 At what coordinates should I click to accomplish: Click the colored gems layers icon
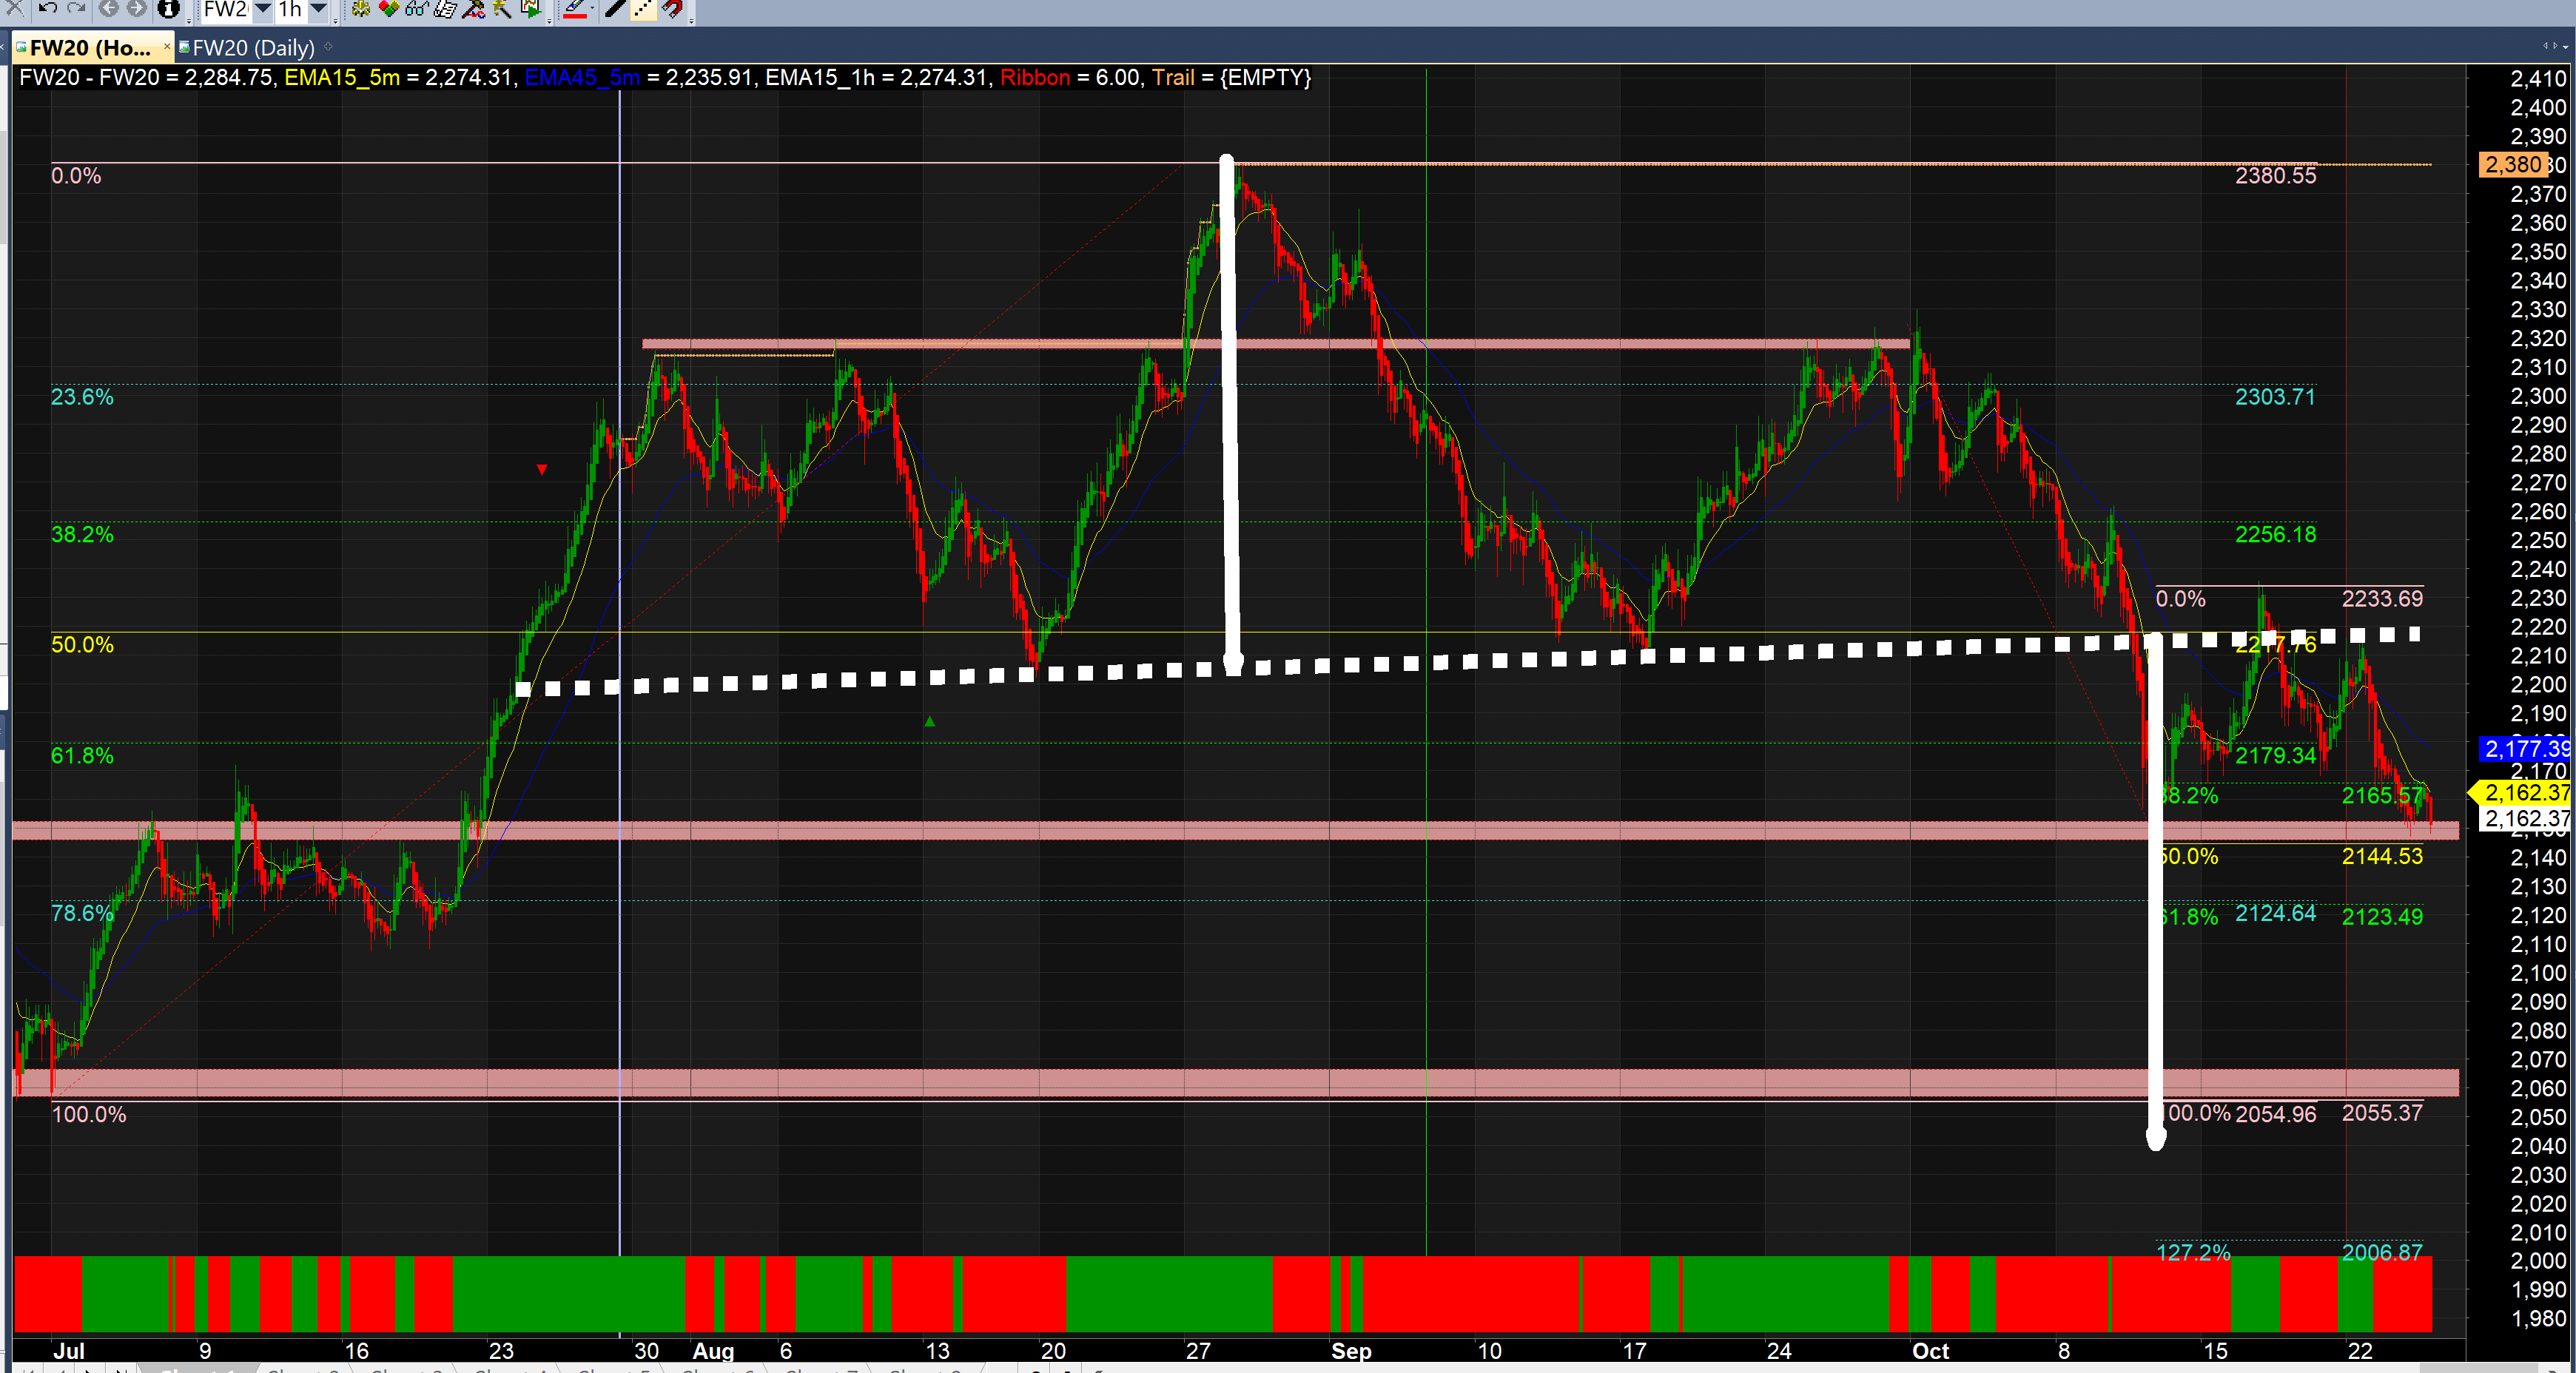point(389,9)
